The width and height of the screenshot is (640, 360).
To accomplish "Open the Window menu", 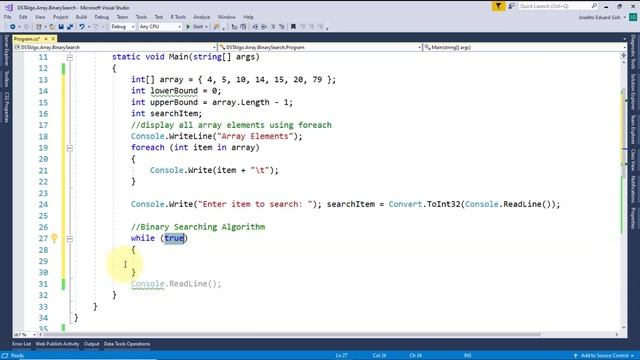I will pos(227,17).
